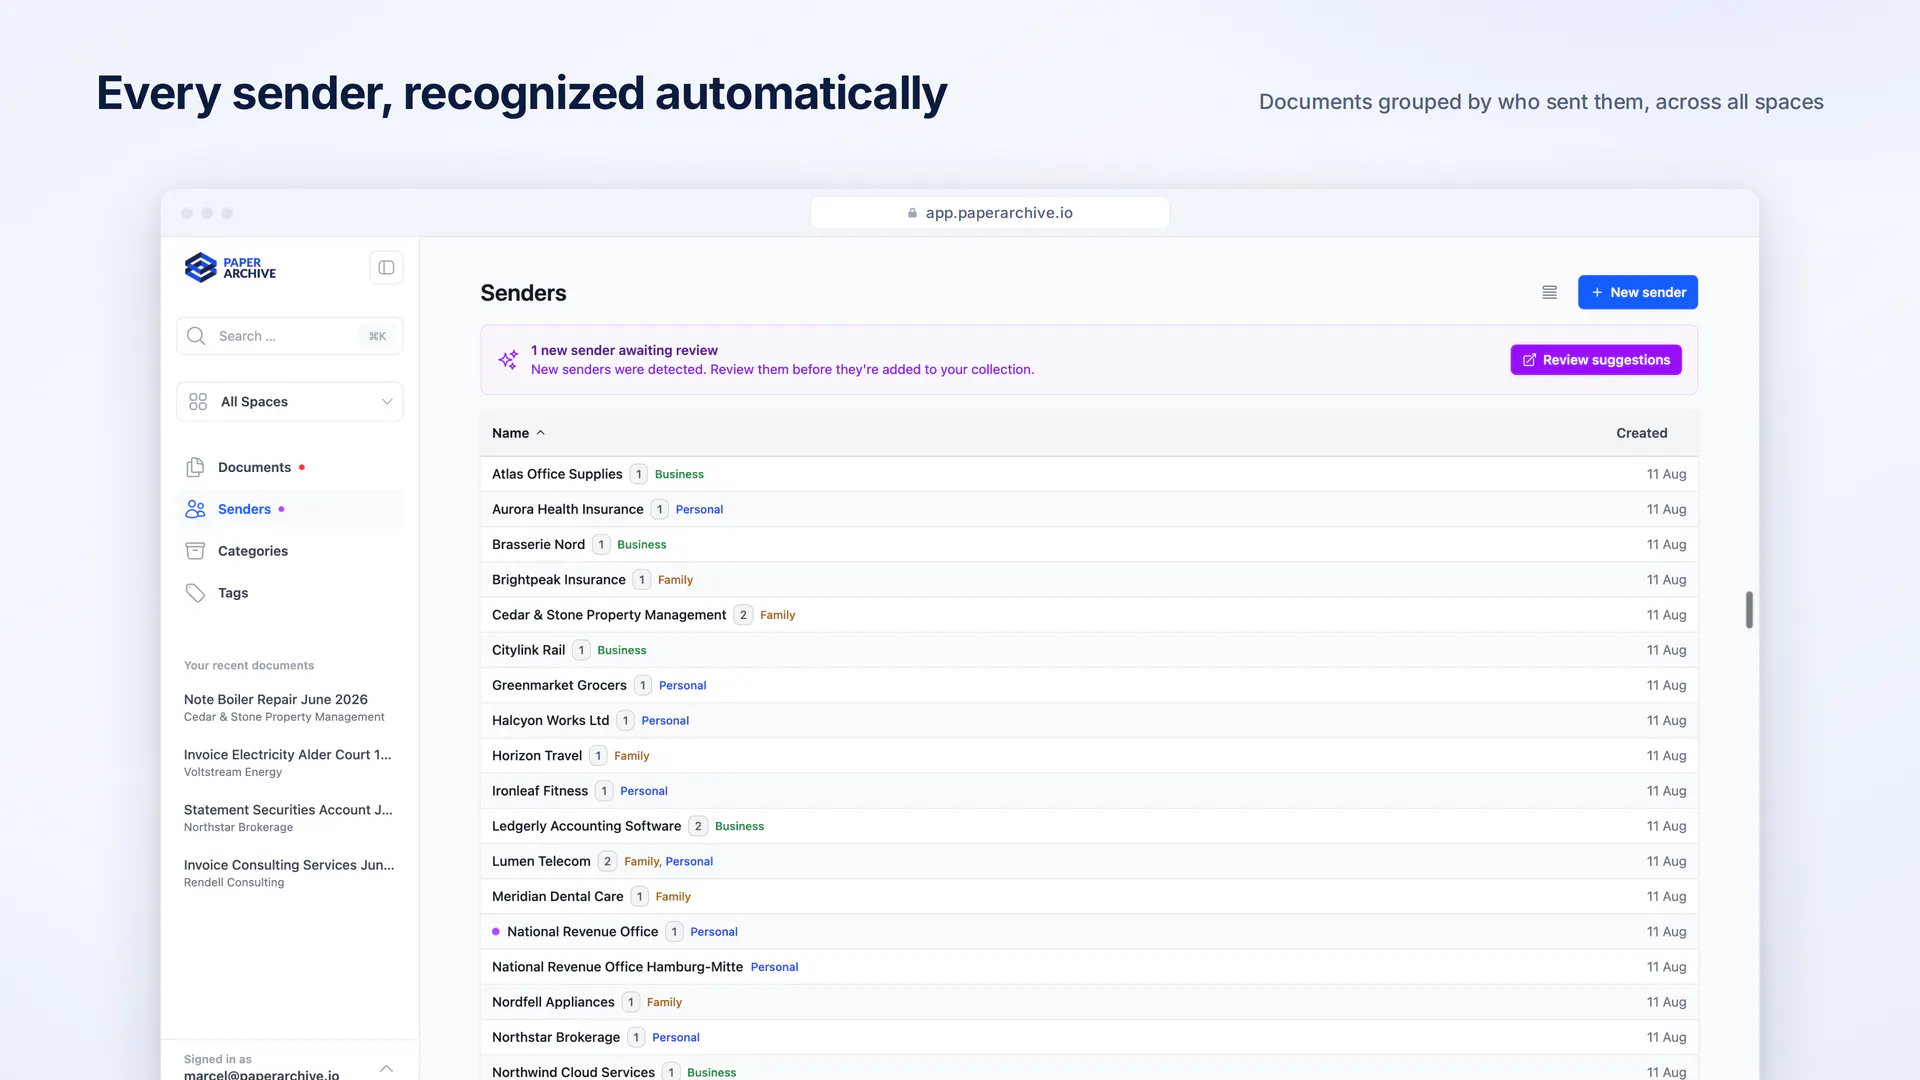Switch list density with rows icon
1920x1080 pixels.
1549,292
